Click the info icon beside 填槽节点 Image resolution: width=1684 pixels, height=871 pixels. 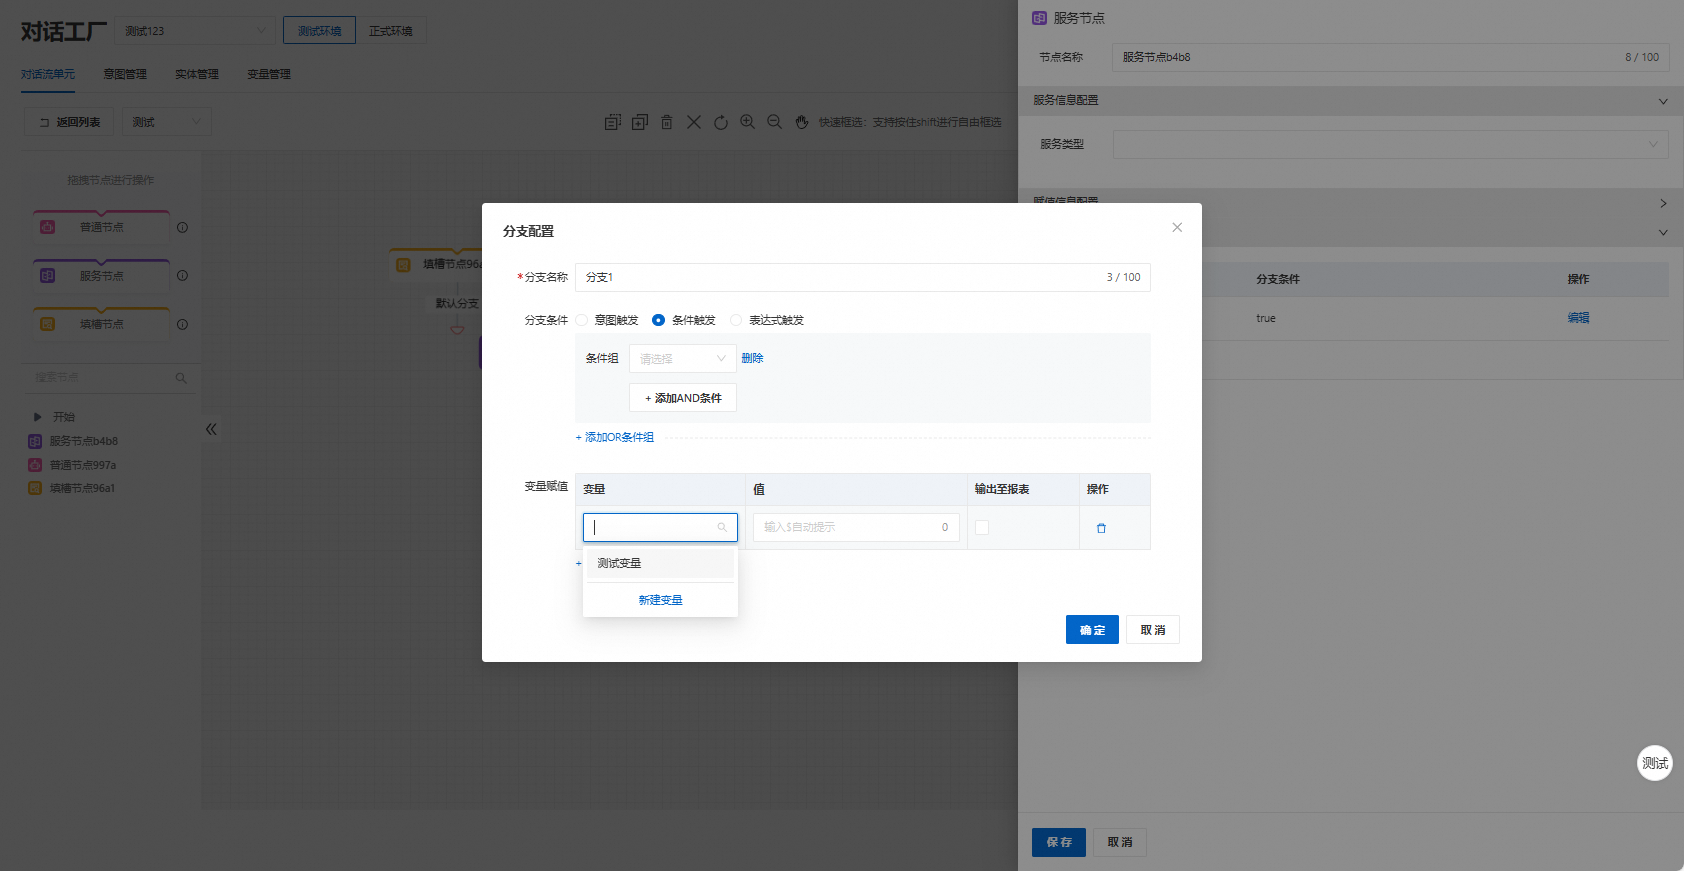point(183,324)
